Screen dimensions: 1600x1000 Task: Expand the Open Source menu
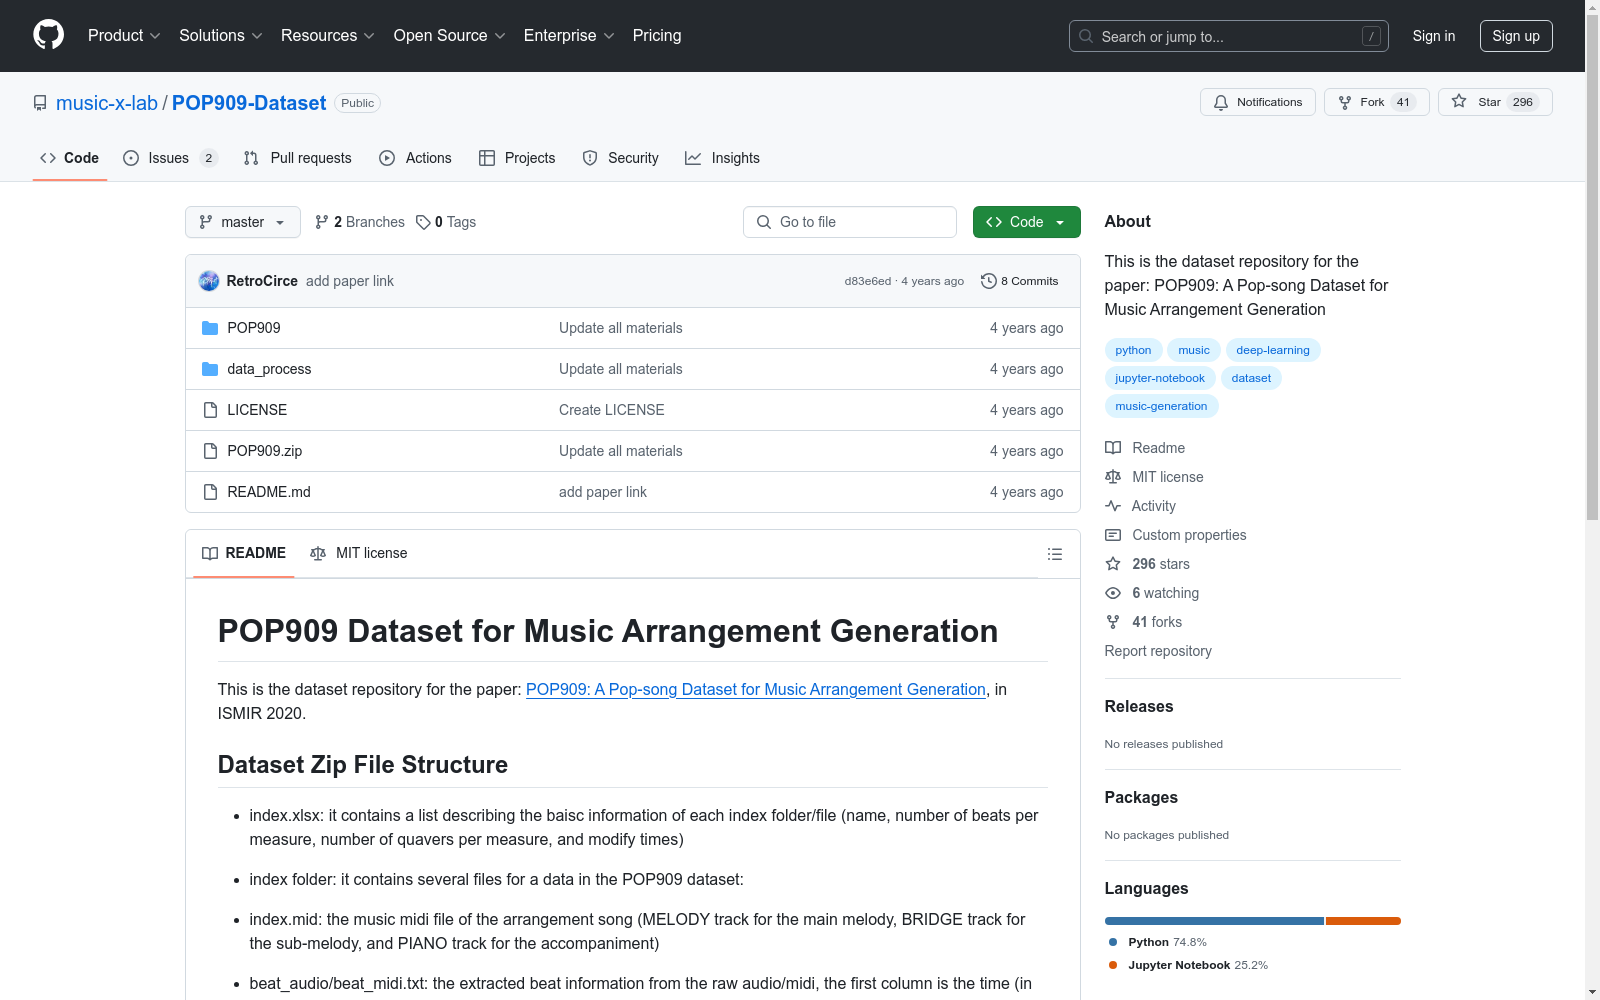pos(450,36)
